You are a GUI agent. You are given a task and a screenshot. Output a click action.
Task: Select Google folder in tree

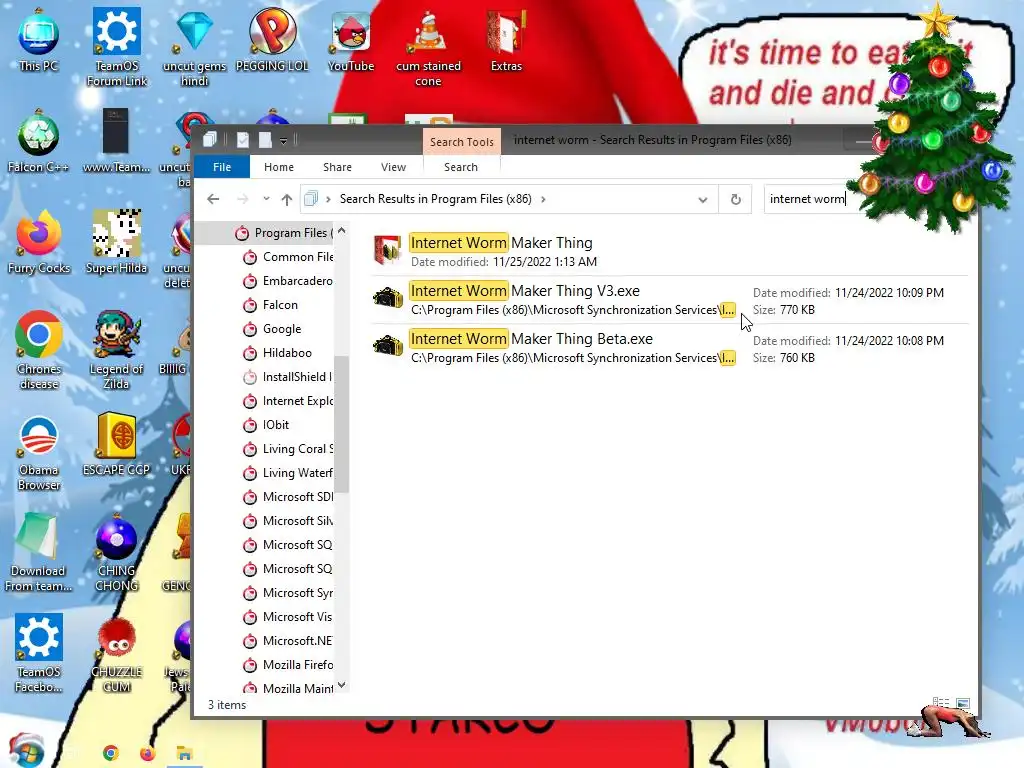point(272,329)
